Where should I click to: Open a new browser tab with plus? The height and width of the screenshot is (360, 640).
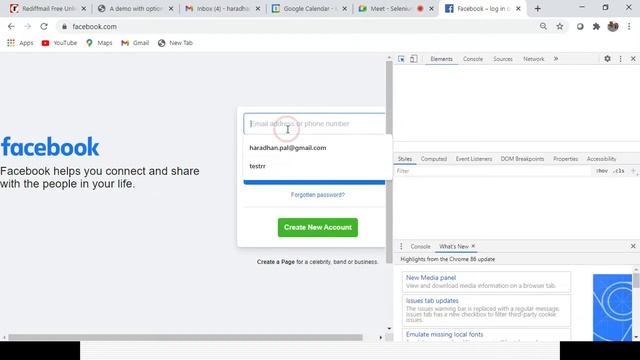click(538, 9)
